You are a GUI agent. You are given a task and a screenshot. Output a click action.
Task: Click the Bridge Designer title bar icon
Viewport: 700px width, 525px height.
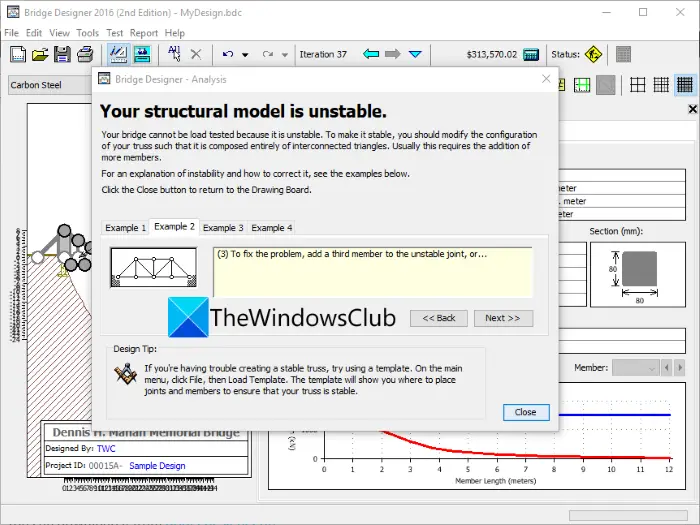(x=13, y=12)
